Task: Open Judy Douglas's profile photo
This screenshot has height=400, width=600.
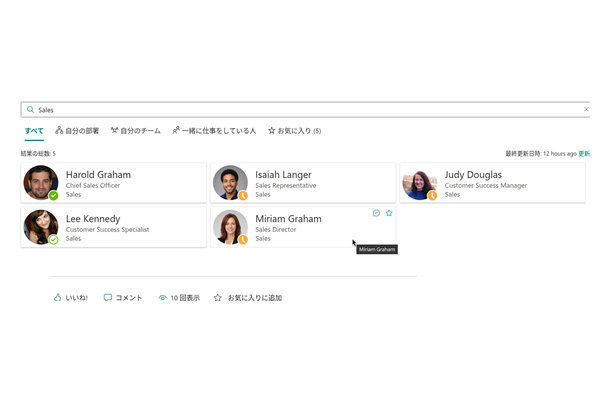Action: [x=420, y=185]
